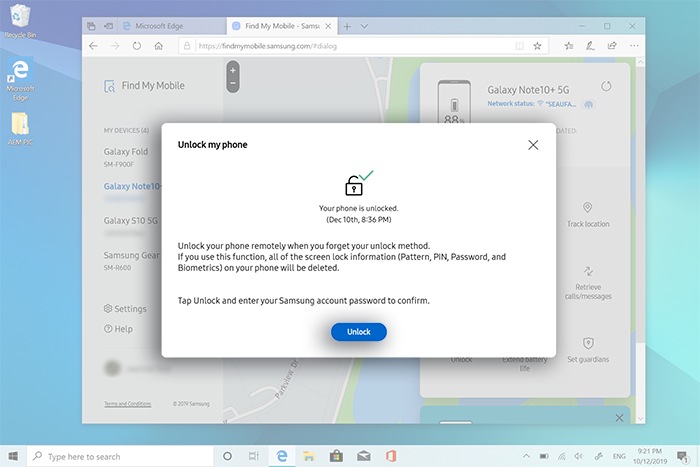
Task: Open Task View on taskbar
Action: click(254, 456)
